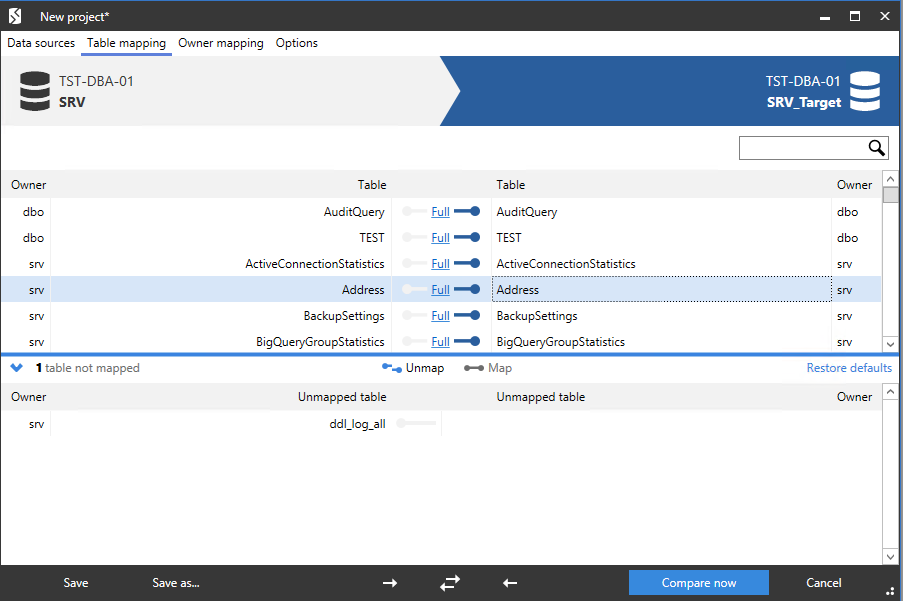Image resolution: width=903 pixels, height=601 pixels.
Task: Click the window resize grip icon
Action: pos(890,591)
